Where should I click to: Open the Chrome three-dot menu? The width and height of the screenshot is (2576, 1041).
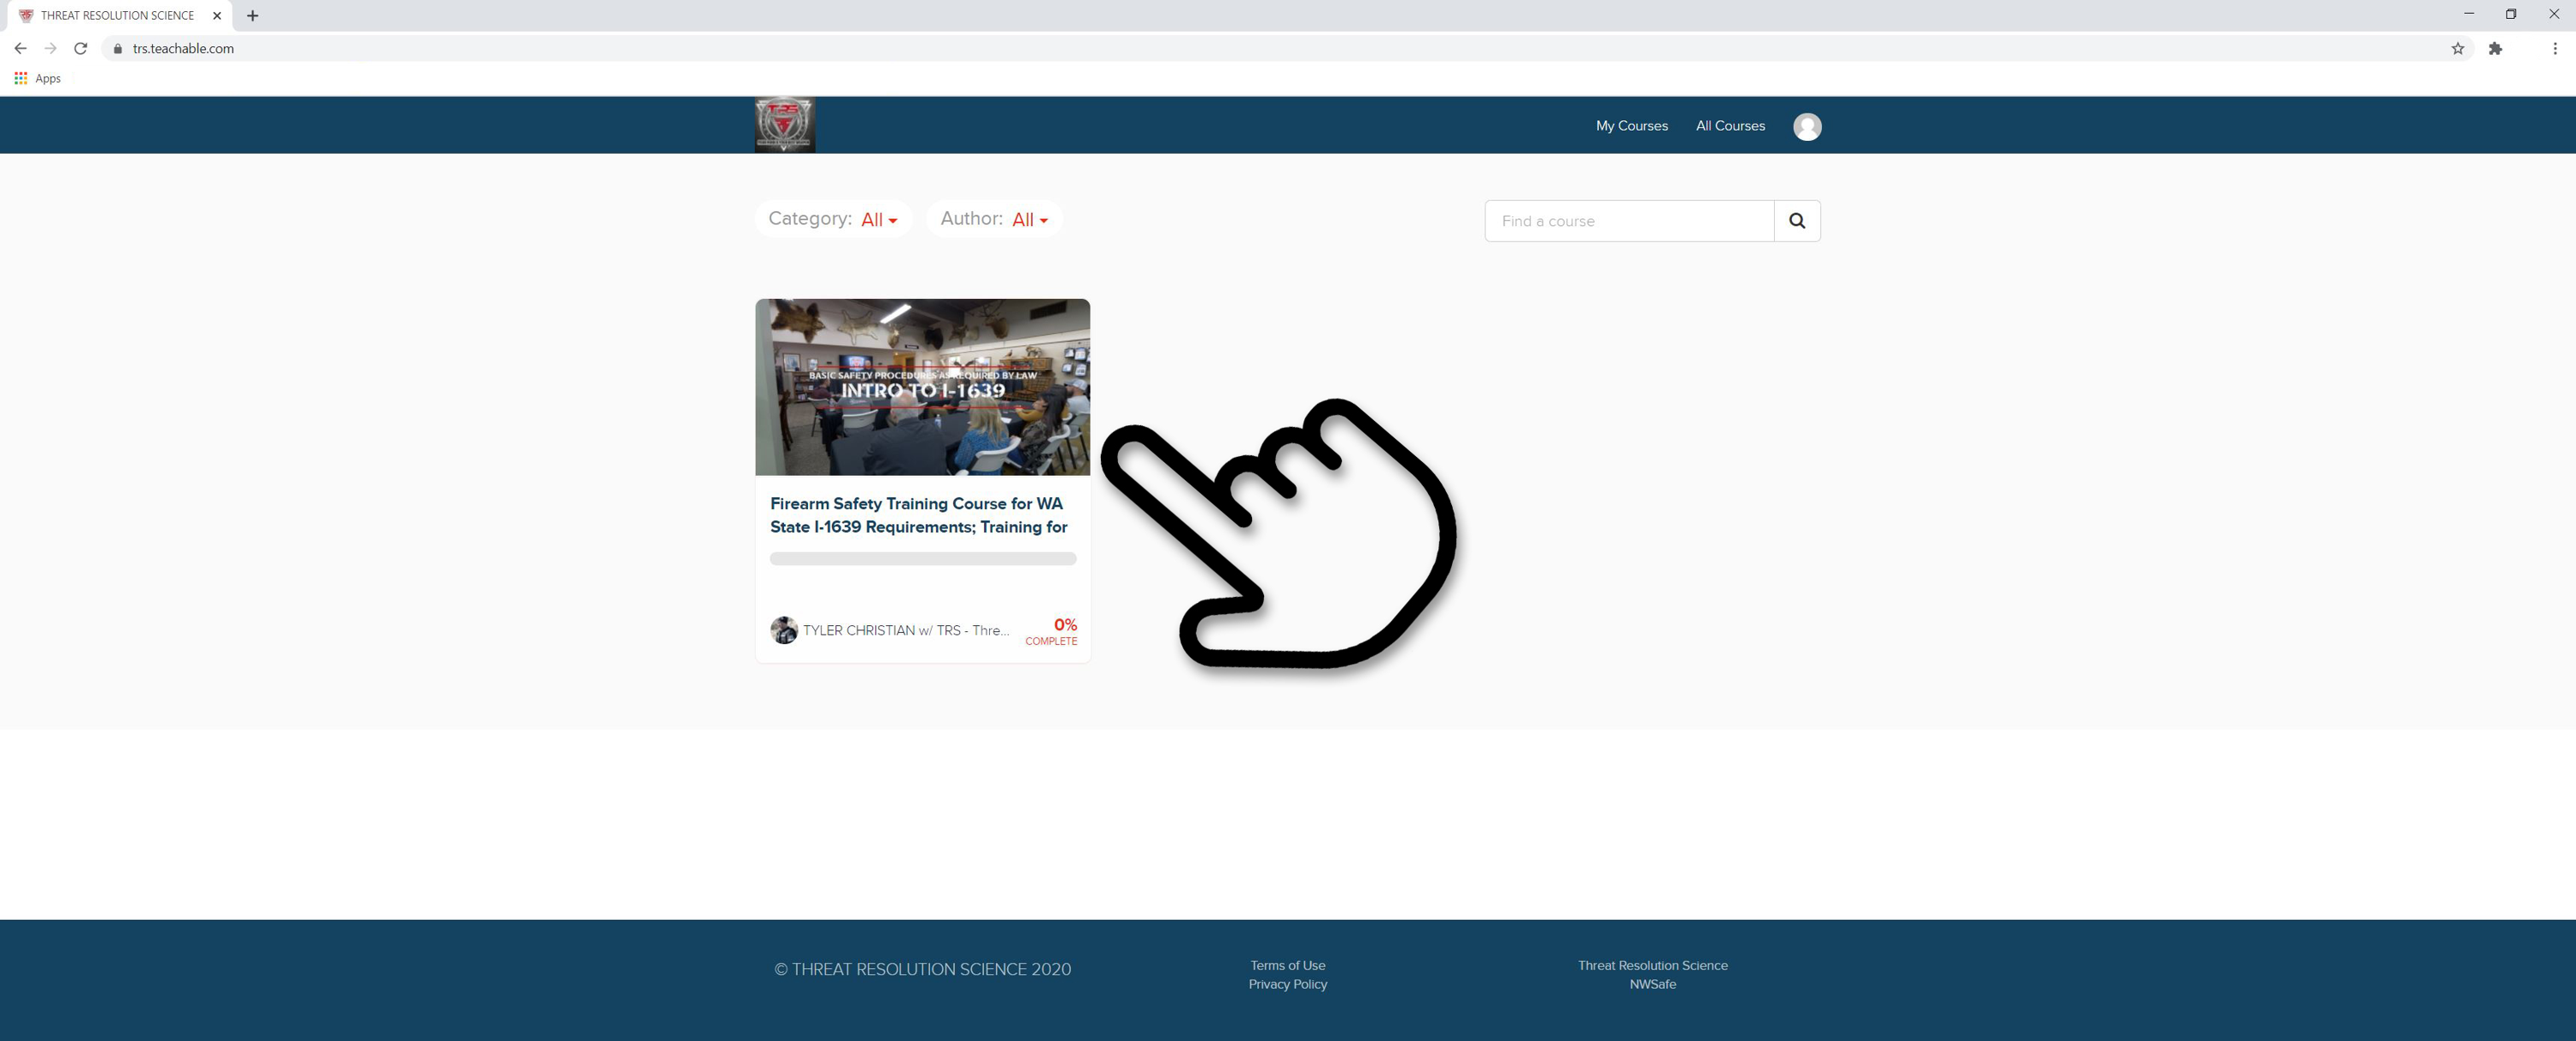[2554, 48]
